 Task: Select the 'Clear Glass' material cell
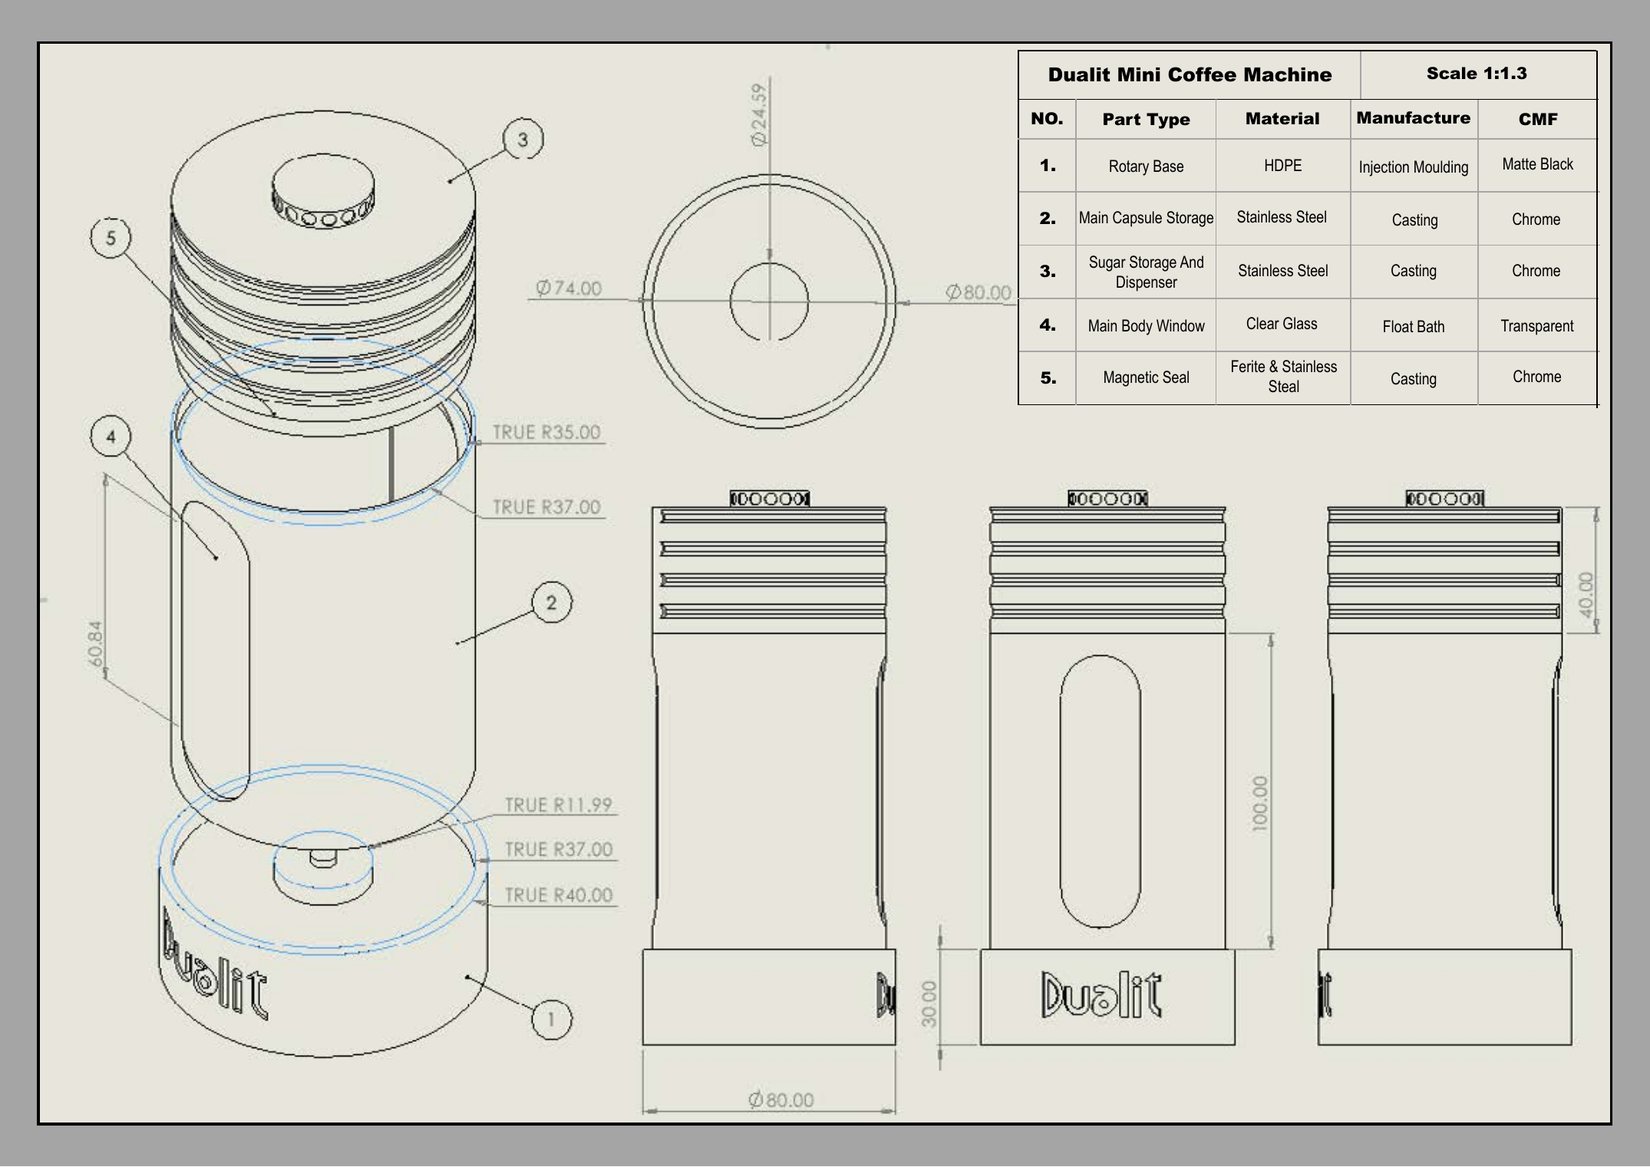tap(1282, 324)
